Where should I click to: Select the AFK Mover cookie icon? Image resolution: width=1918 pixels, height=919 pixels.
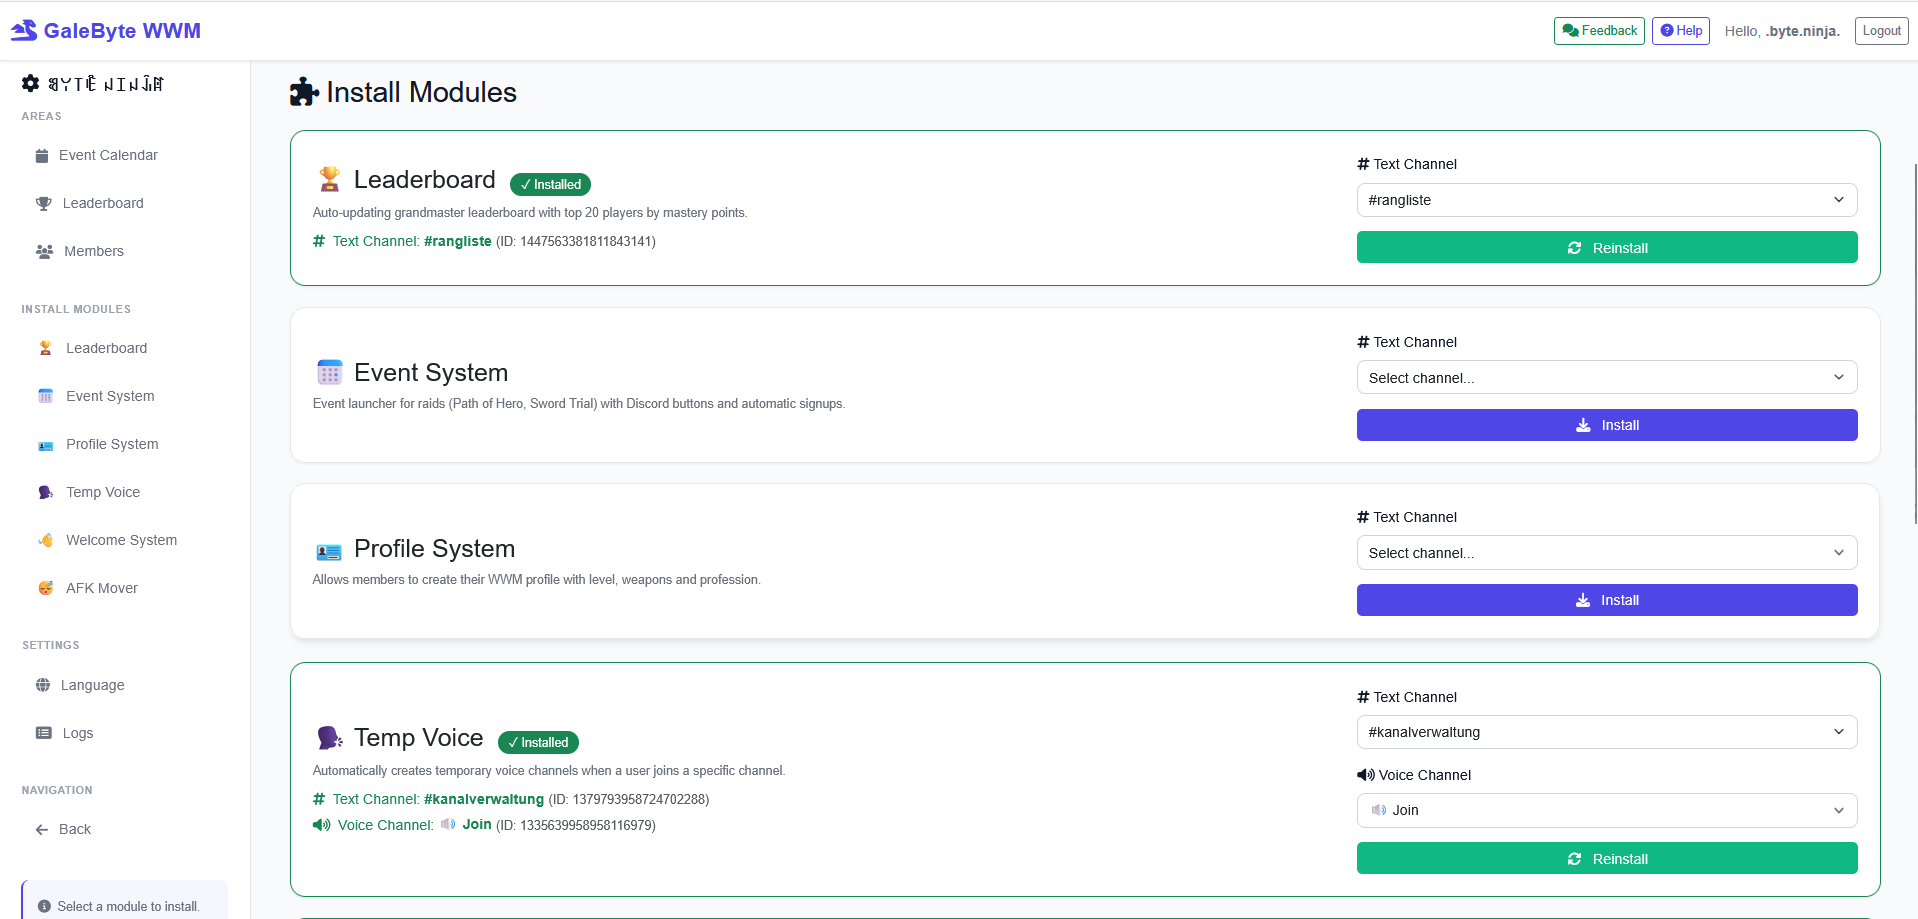[45, 588]
